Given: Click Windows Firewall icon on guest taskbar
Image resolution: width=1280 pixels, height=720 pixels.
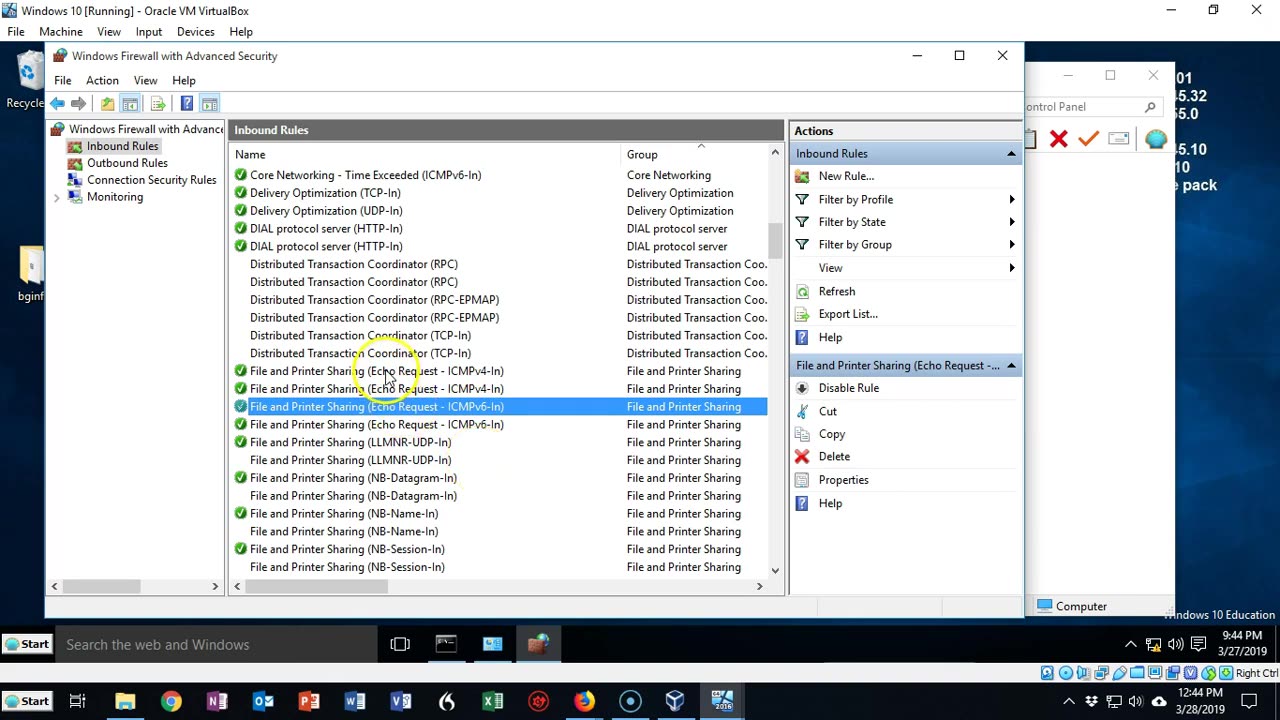Looking at the screenshot, I should (x=538, y=644).
